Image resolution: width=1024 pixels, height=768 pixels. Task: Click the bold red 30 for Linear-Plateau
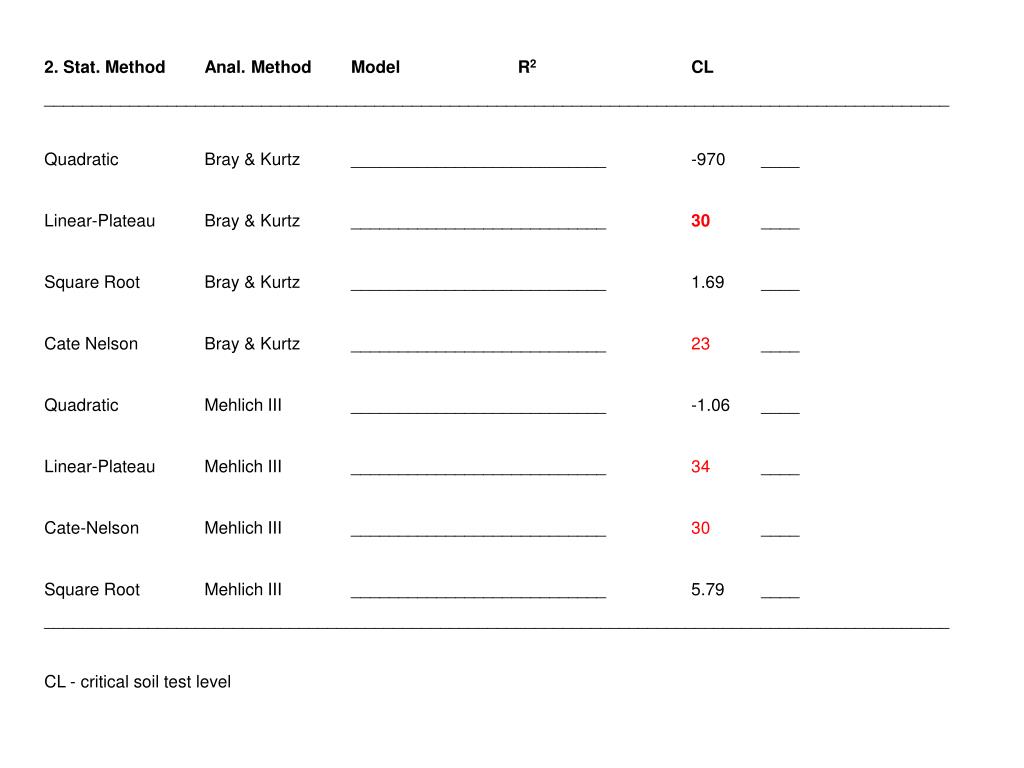tap(700, 221)
